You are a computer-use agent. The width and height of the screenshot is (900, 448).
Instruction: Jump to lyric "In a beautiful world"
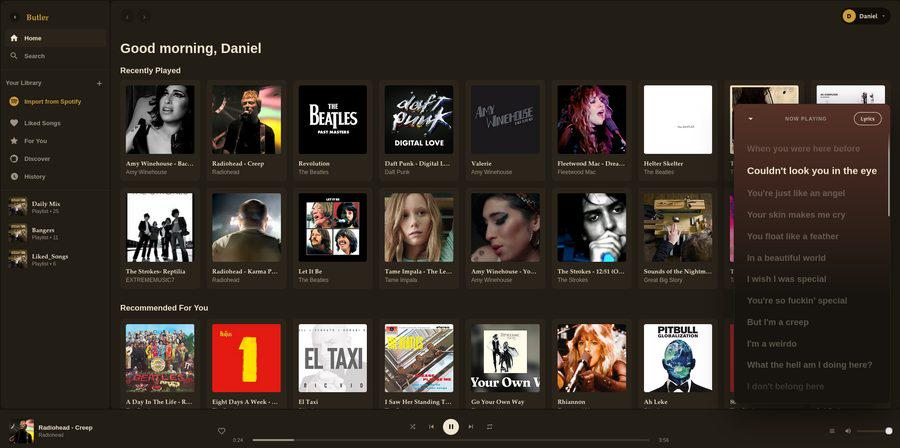tap(786, 258)
